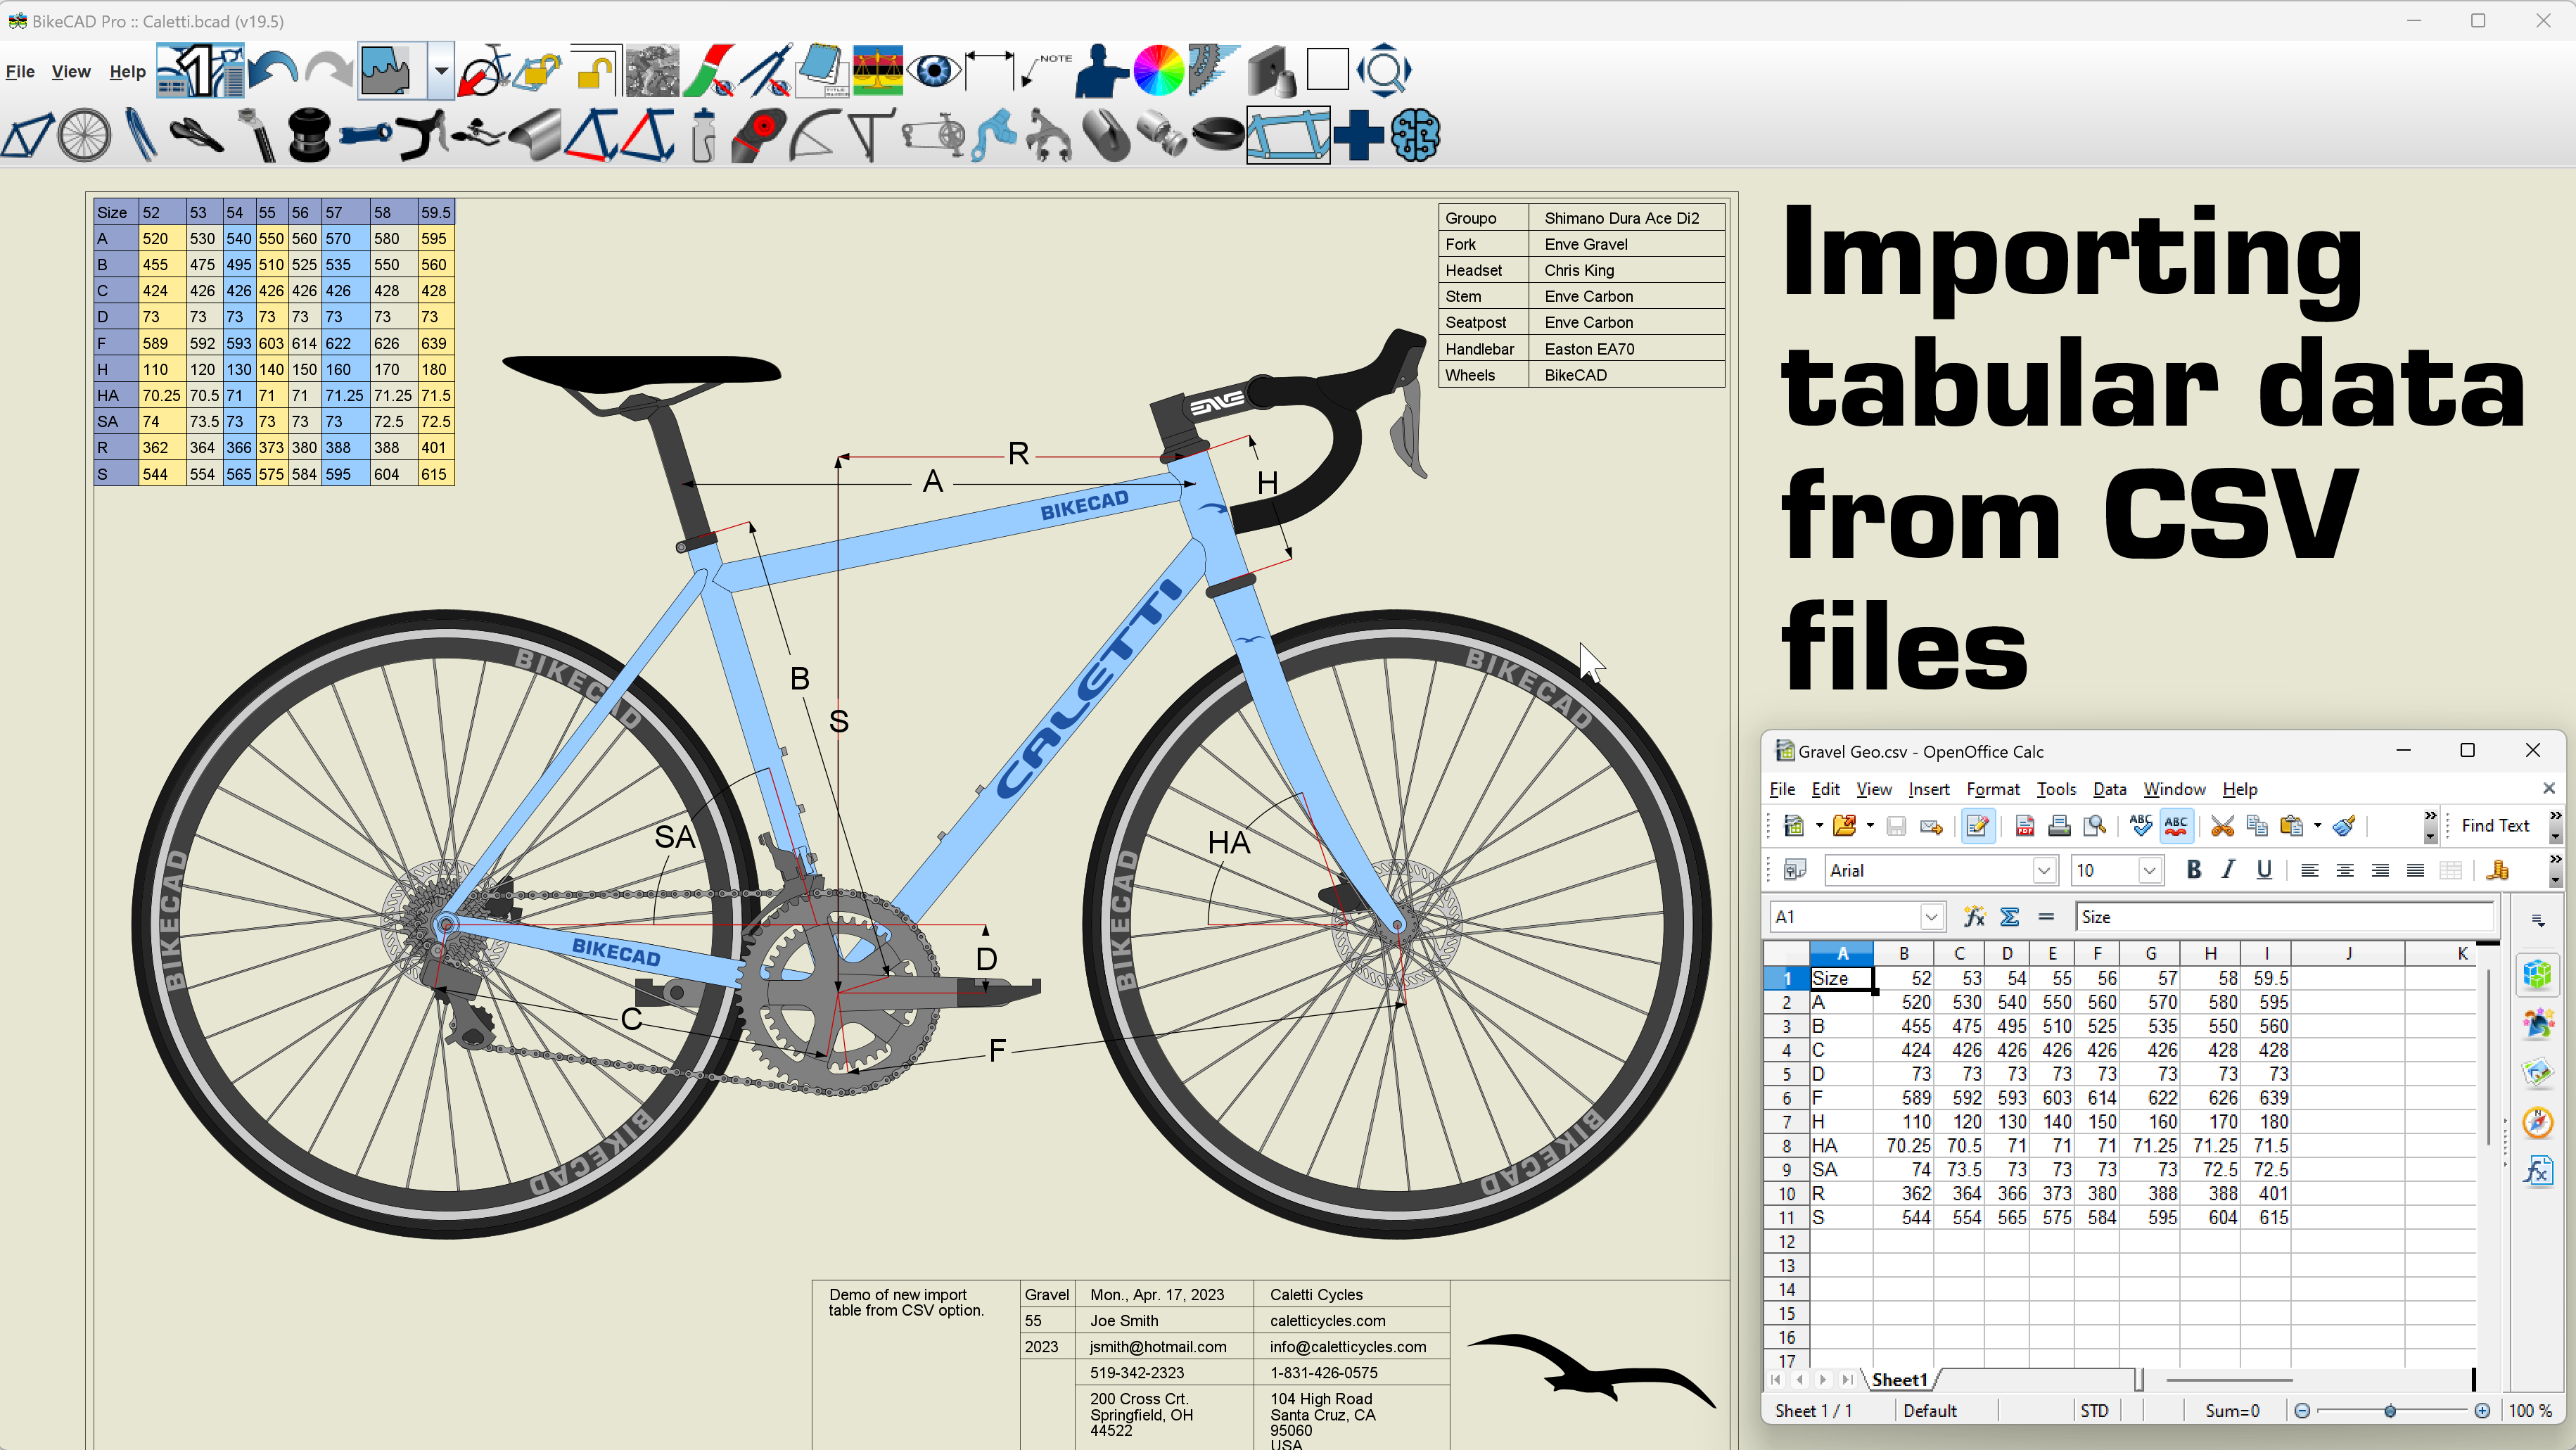
Task: Click the NOTE annotation icon
Action: coord(1046,71)
